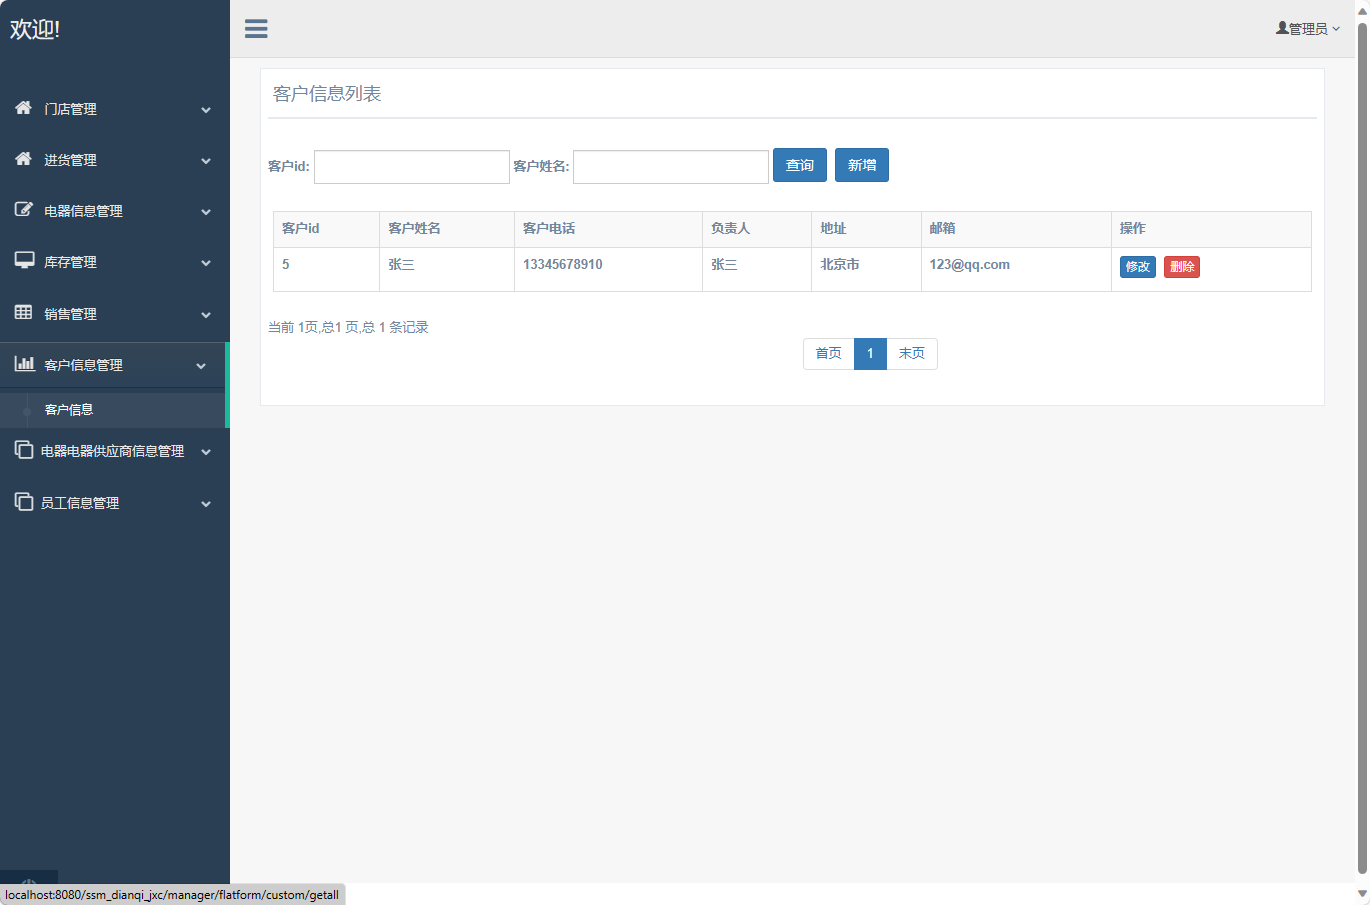The height and width of the screenshot is (905, 1370).
Task: Go to 末页 last page link
Action: point(911,354)
